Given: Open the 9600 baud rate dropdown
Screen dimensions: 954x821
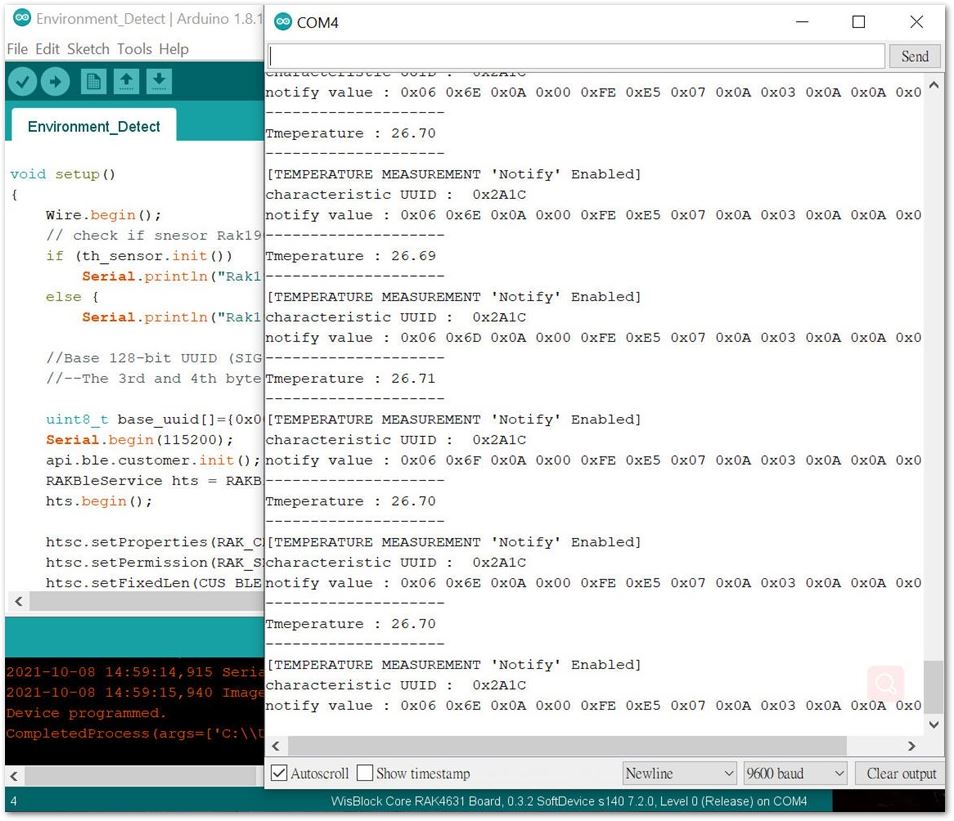Looking at the screenshot, I should click(x=796, y=774).
